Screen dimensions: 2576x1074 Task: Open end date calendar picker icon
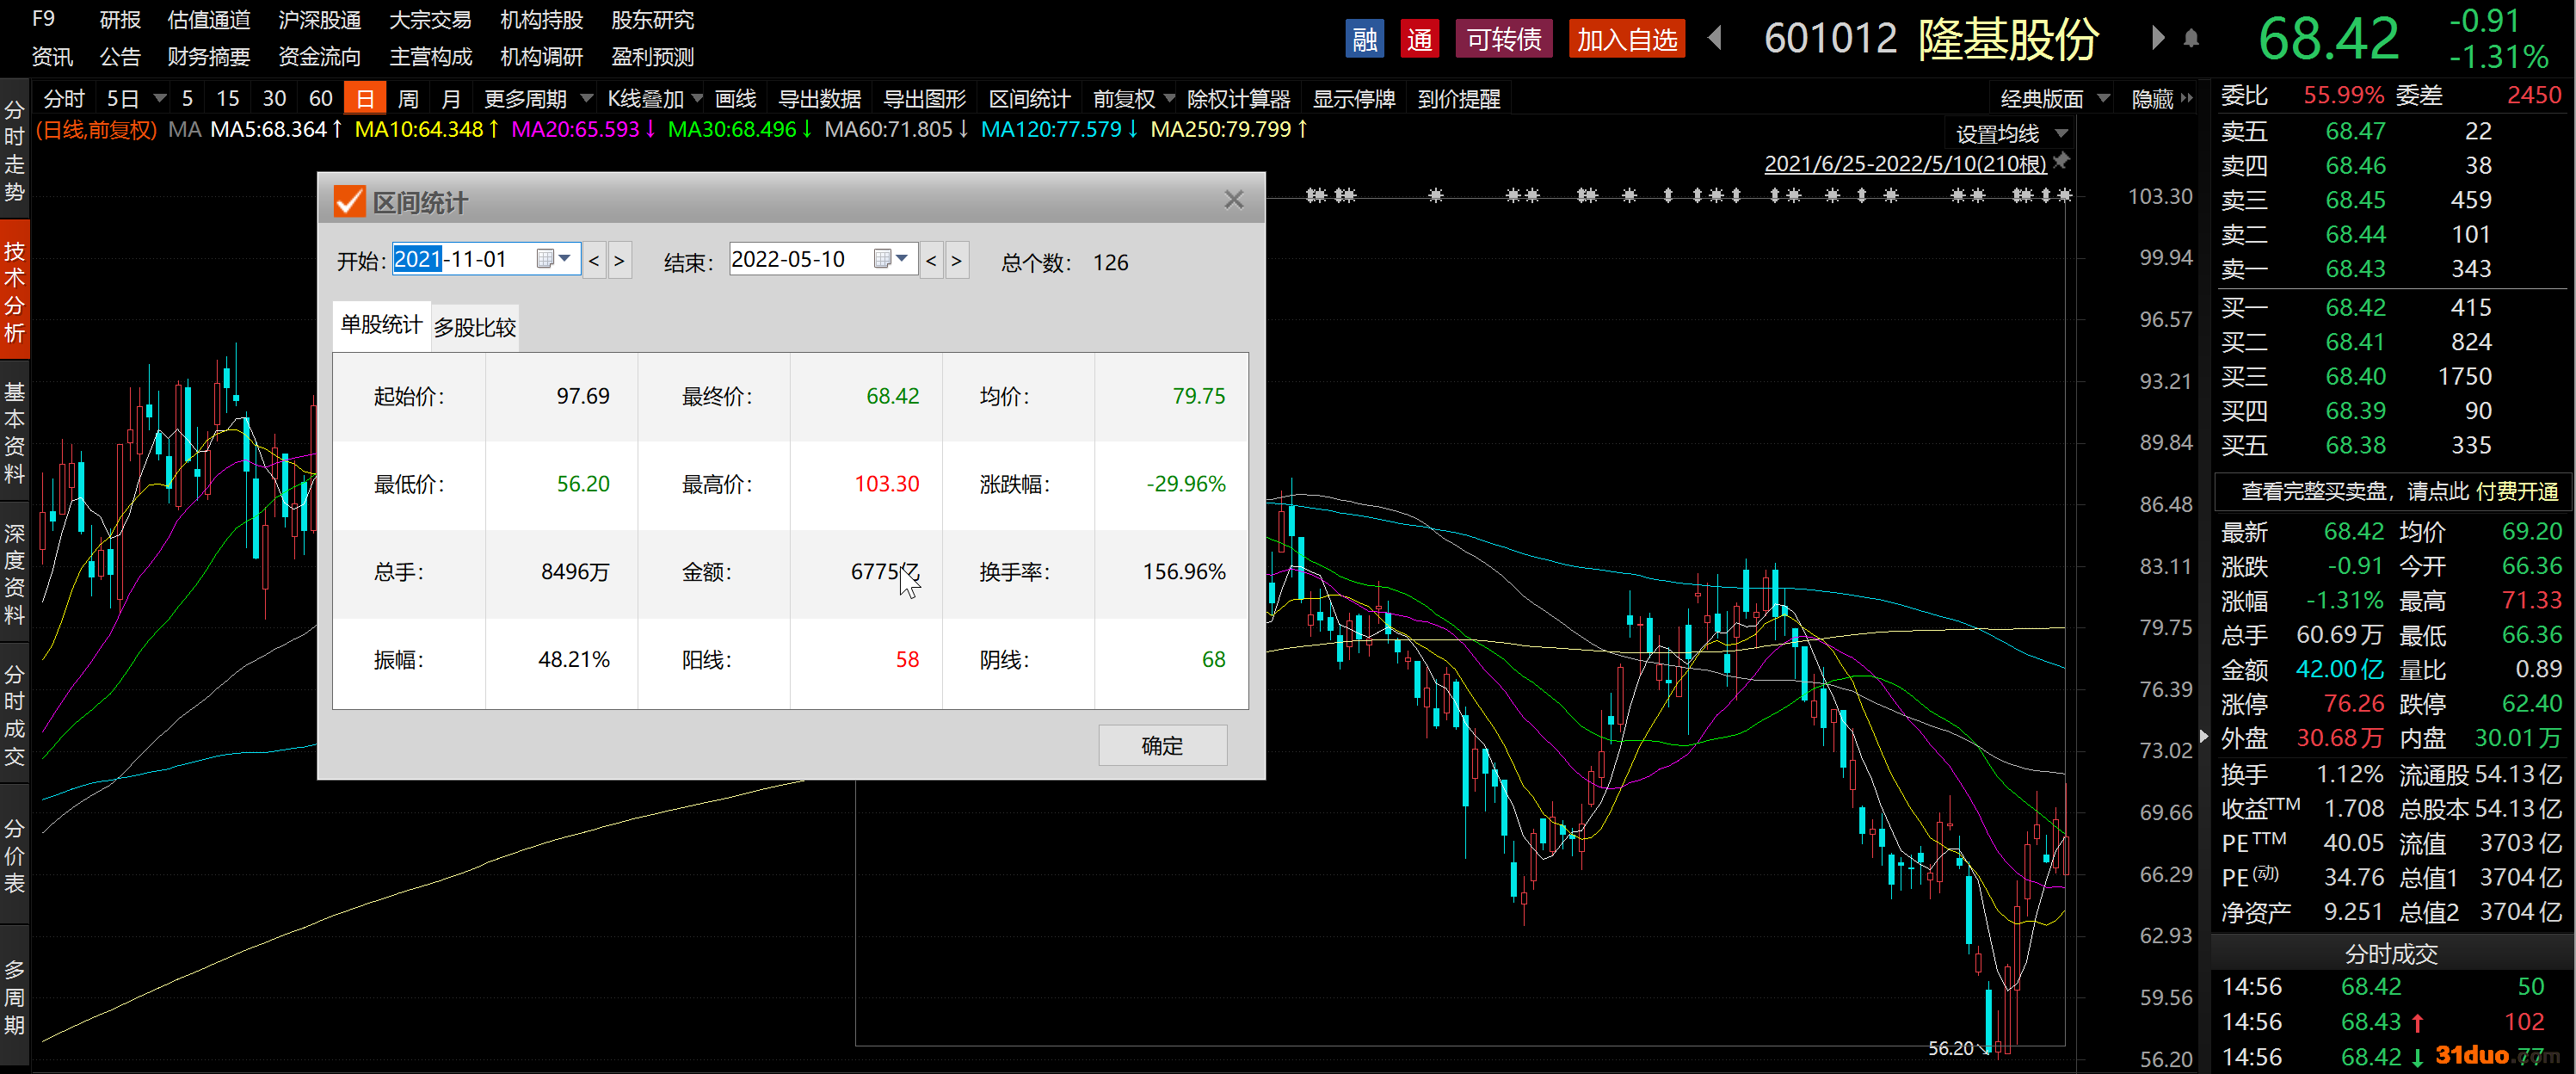pos(883,259)
